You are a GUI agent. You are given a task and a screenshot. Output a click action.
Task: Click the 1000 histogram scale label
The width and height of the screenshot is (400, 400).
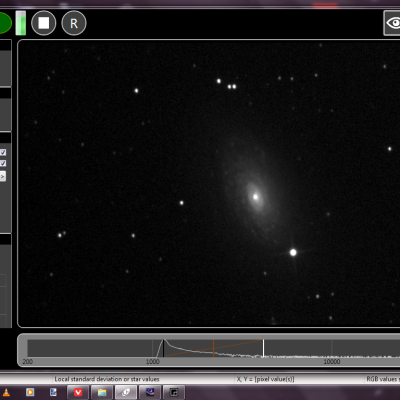click(153, 362)
